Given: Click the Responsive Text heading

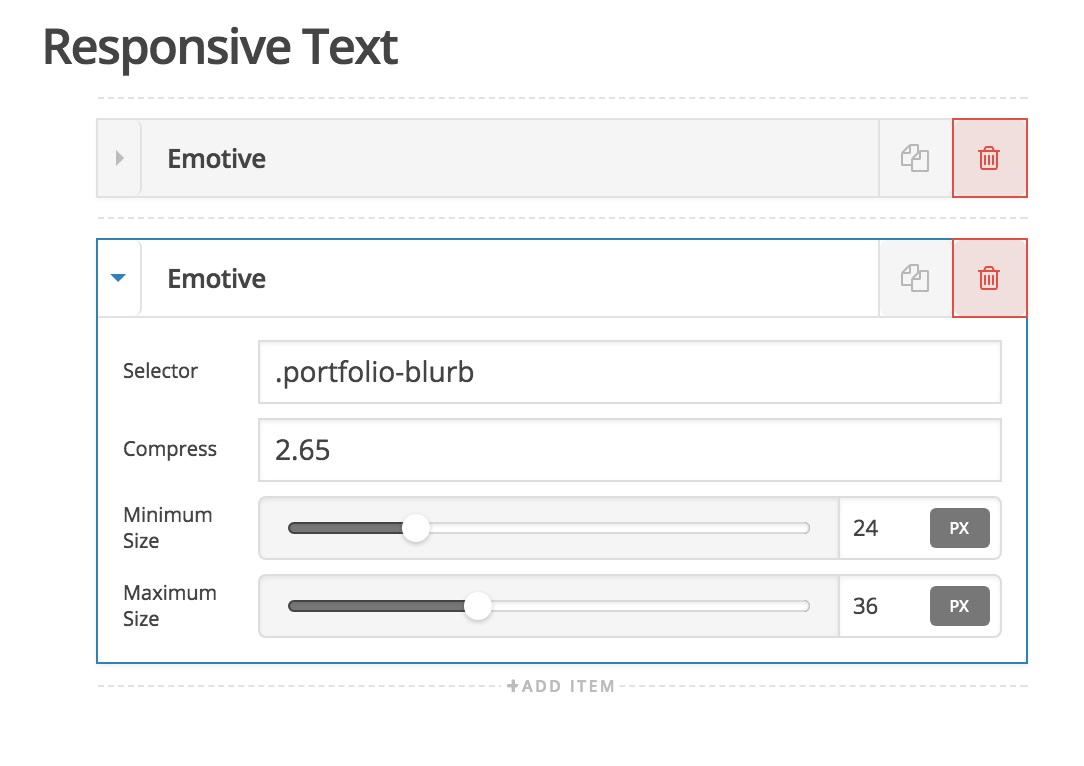Looking at the screenshot, I should click(x=220, y=47).
